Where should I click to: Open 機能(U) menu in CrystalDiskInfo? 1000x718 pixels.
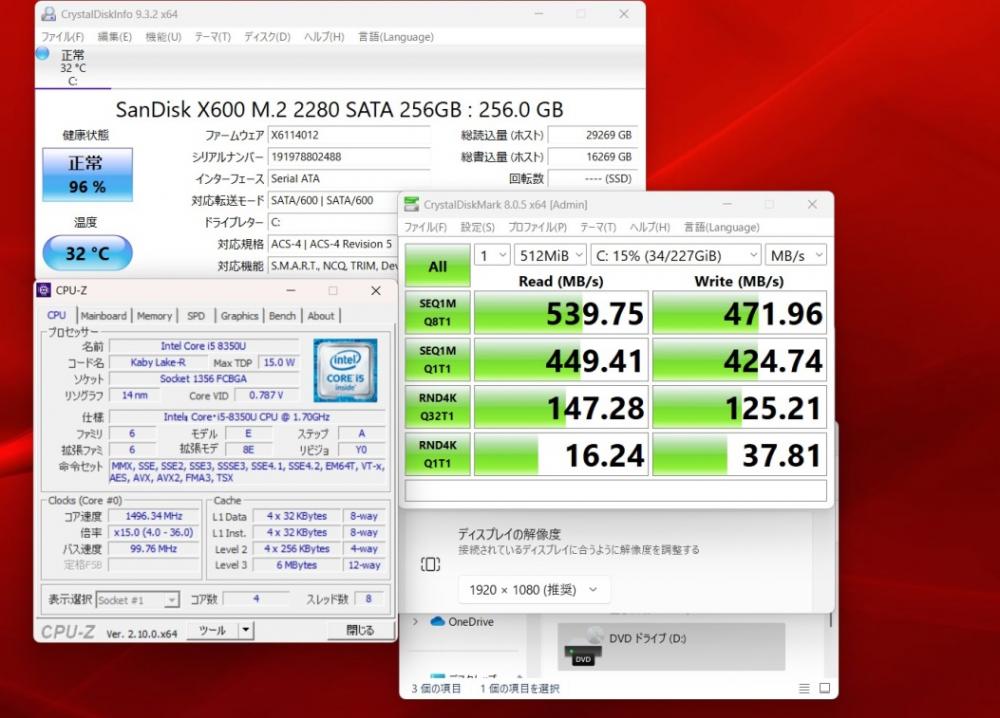[x=163, y=37]
